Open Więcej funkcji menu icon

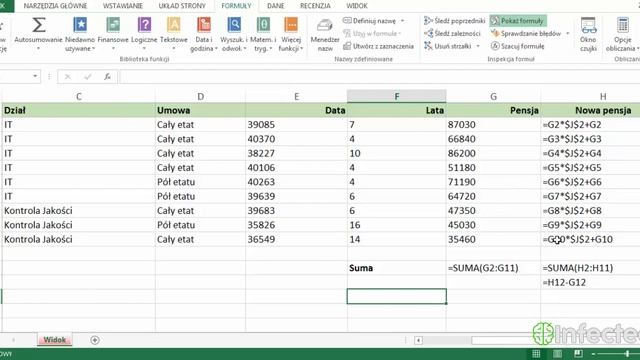291,25
